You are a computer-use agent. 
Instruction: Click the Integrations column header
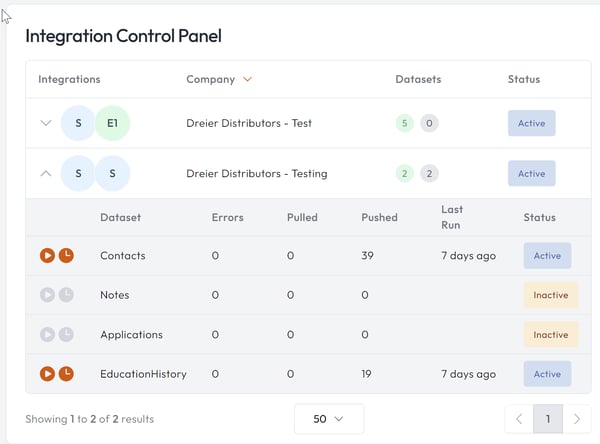(69, 79)
